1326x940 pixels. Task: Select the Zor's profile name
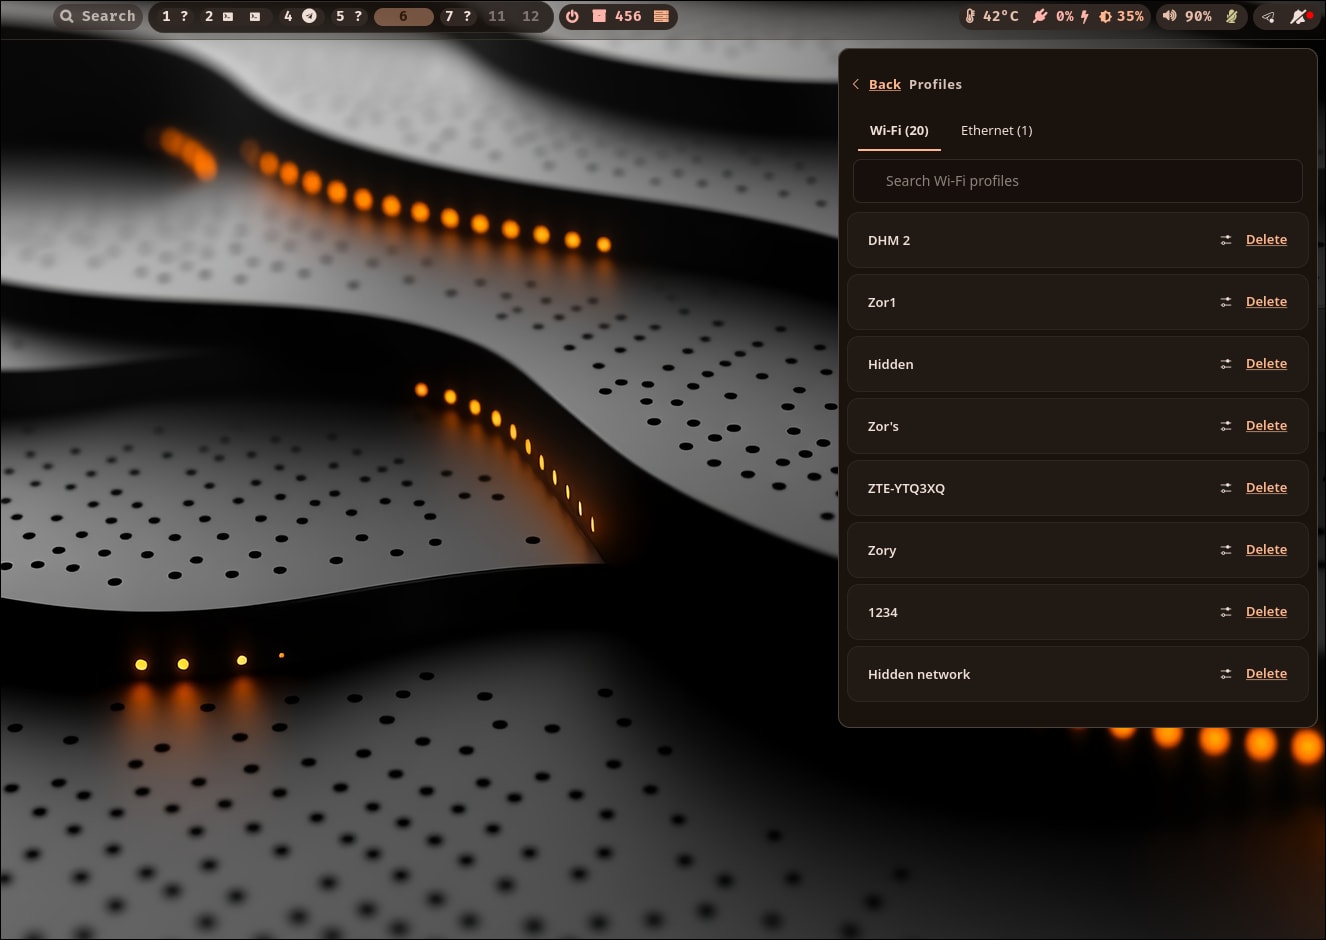point(883,426)
